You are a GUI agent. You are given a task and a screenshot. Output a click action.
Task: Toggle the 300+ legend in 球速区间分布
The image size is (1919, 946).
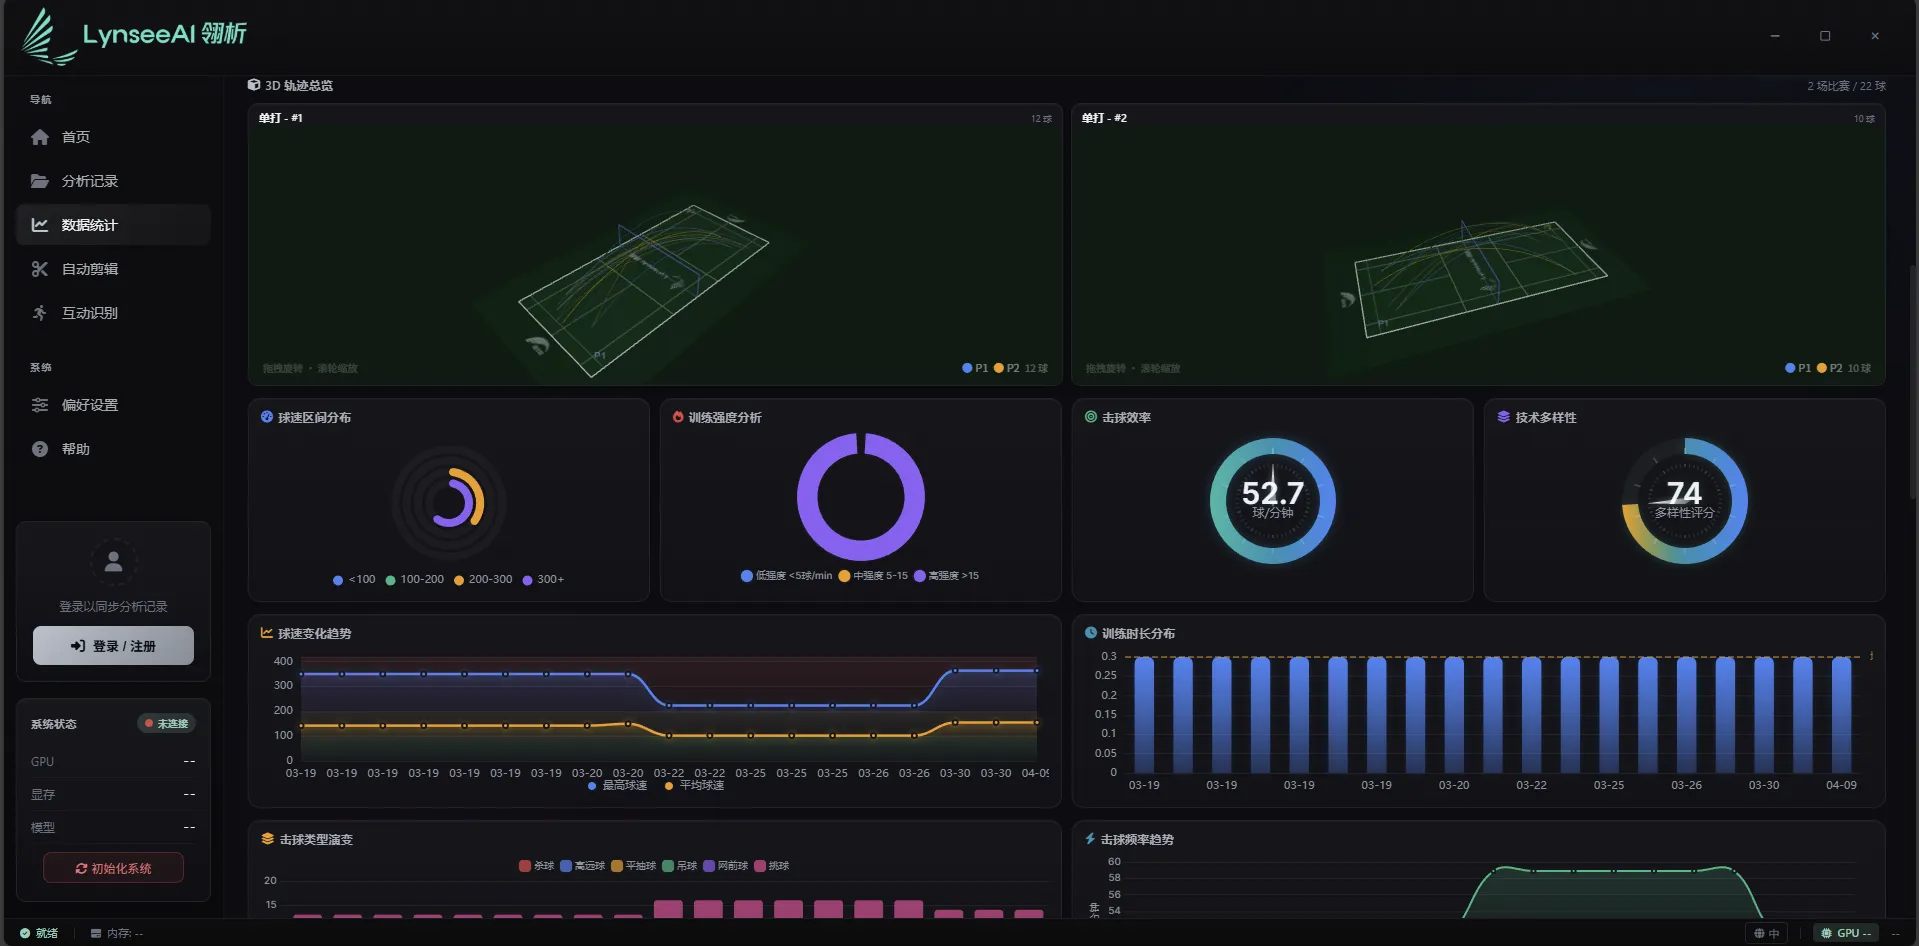click(x=543, y=579)
